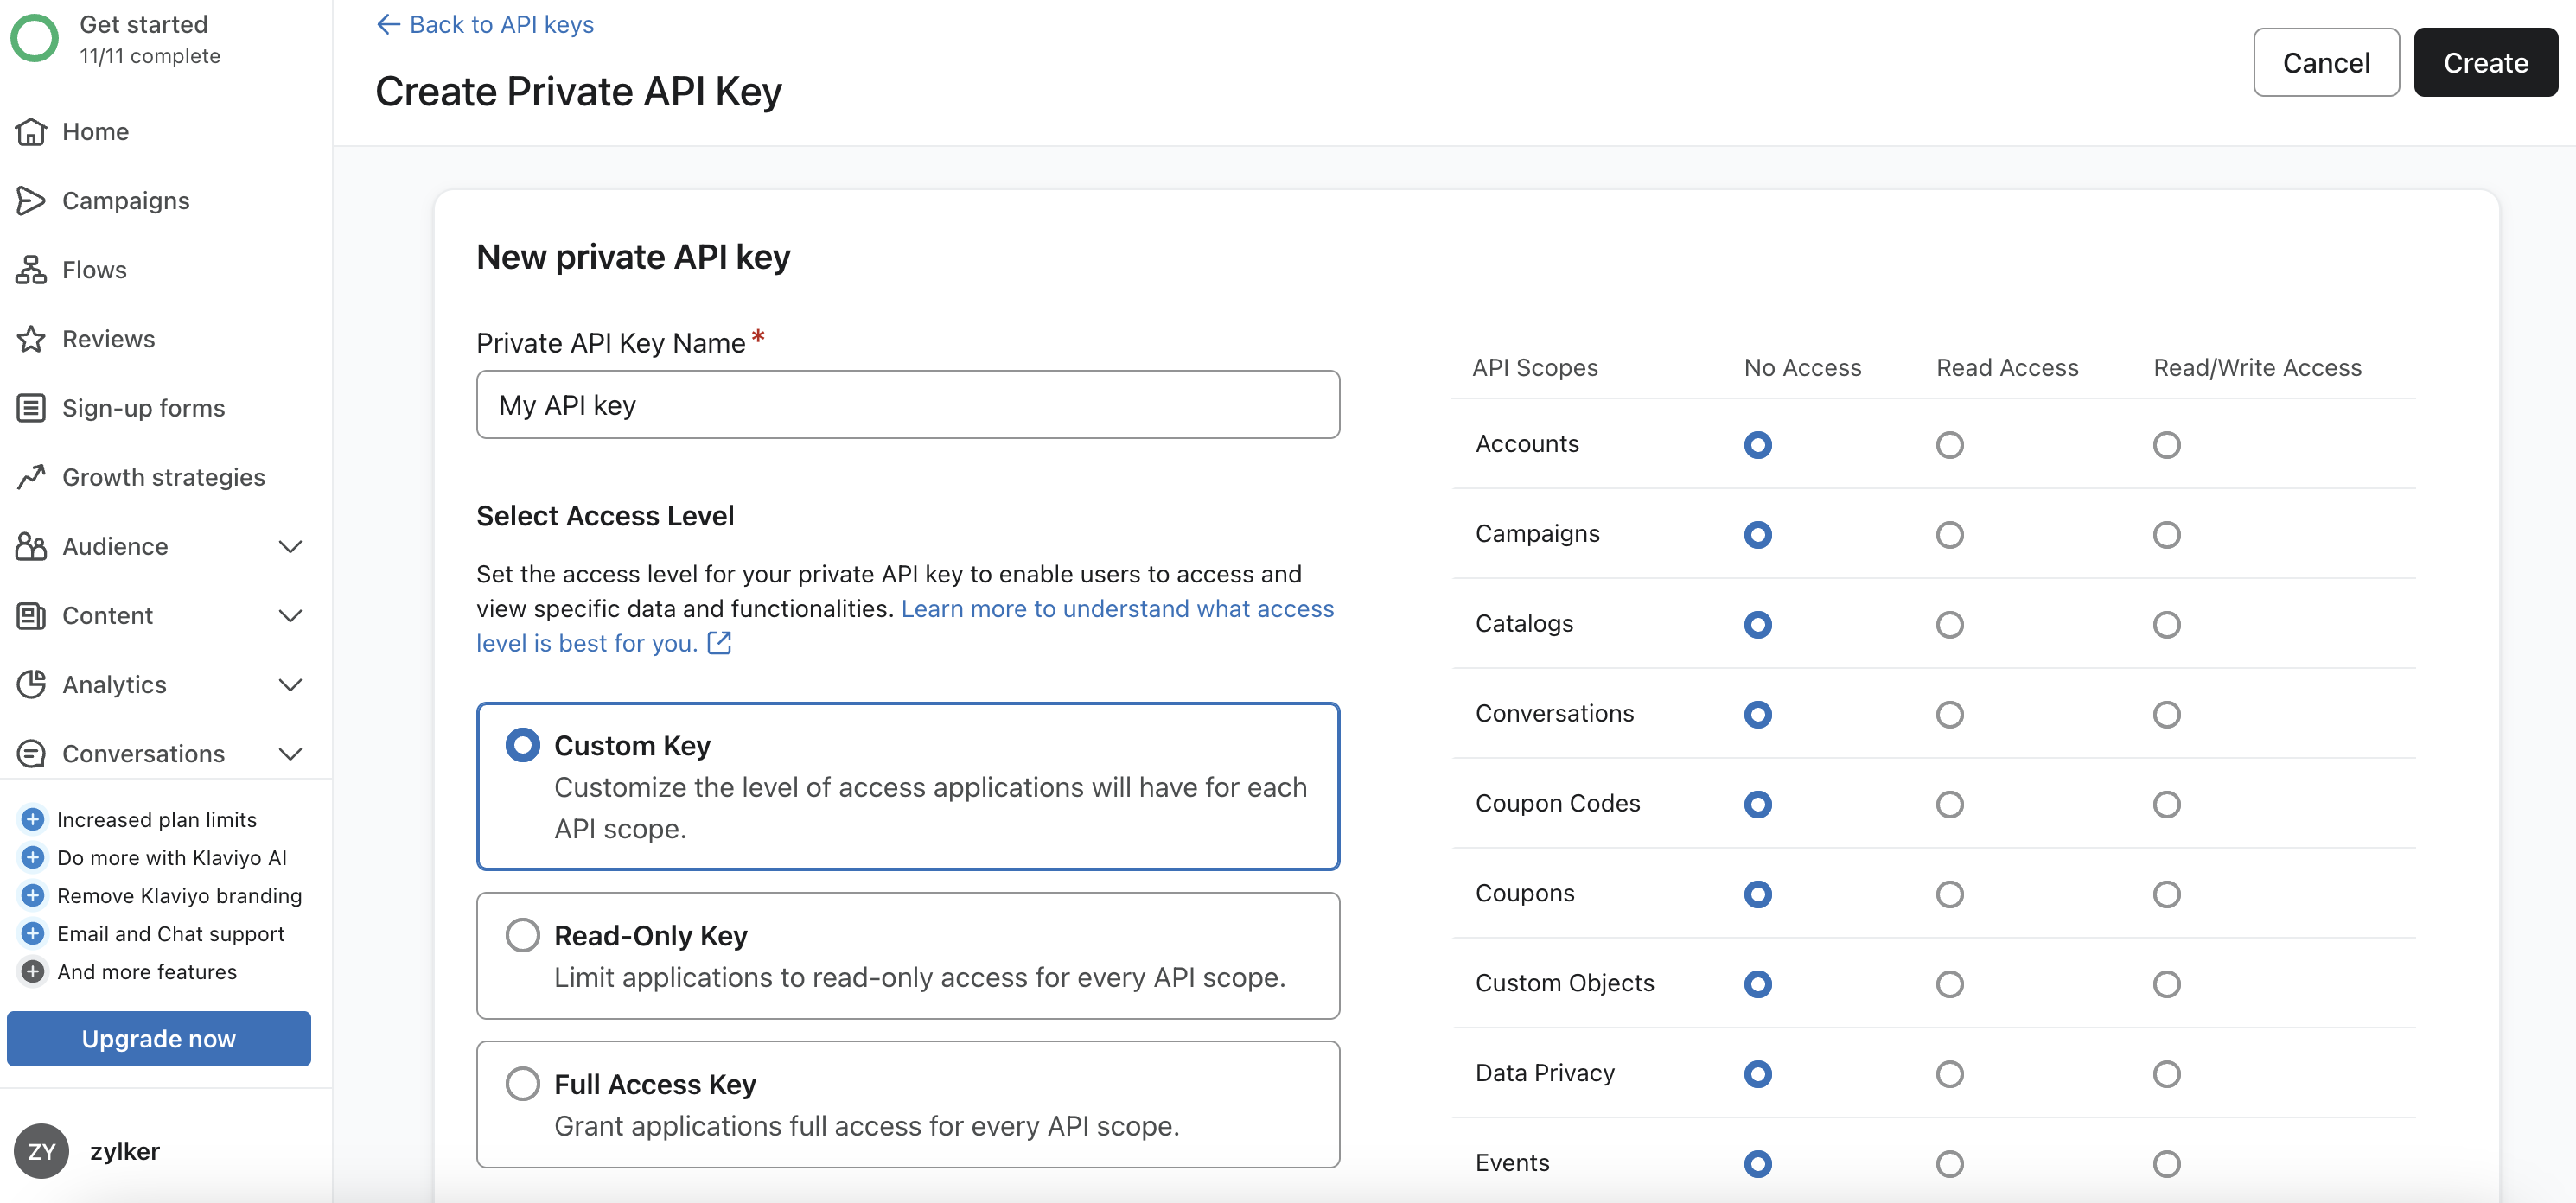2576x1203 pixels.
Task: Open Campaigns via the paper-plane icon
Action: click(x=31, y=200)
